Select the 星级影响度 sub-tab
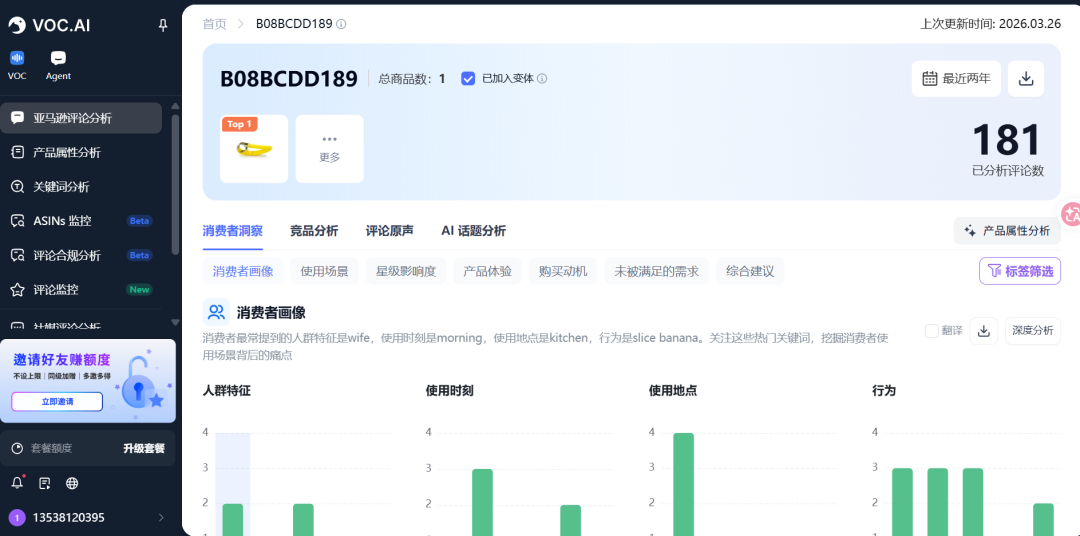The height and width of the screenshot is (536, 1080). (x=406, y=271)
